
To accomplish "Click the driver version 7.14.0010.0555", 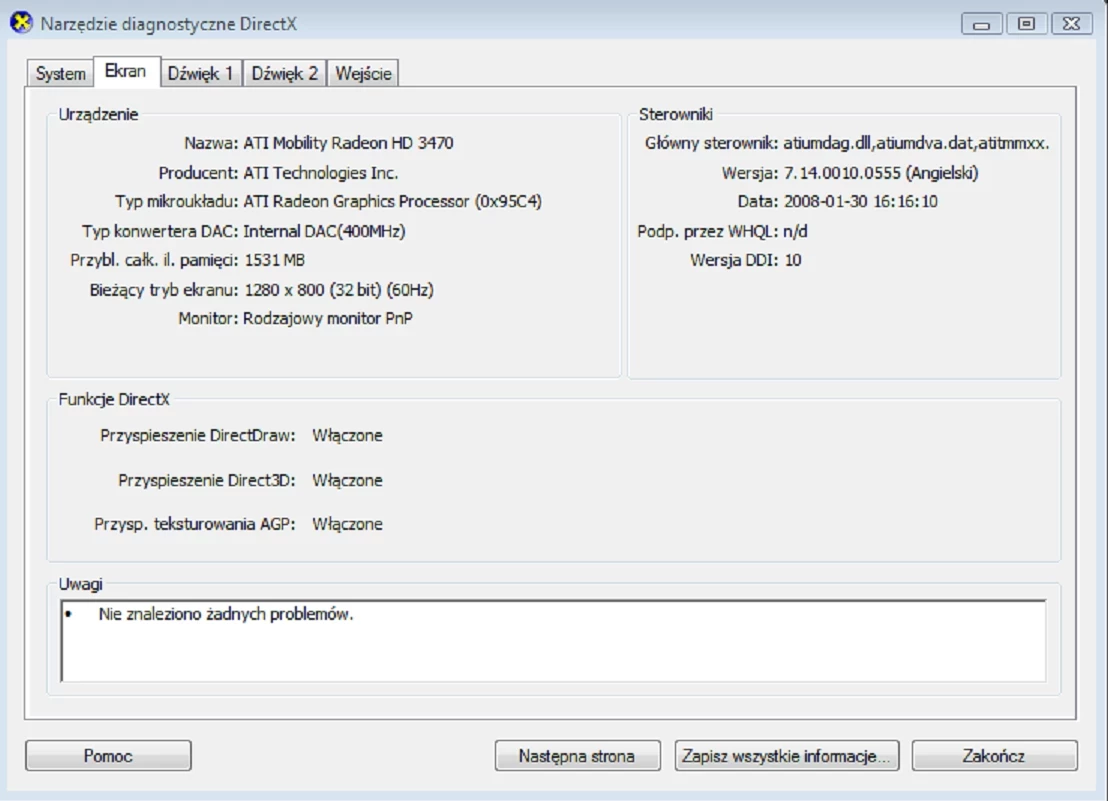I will [881, 173].
